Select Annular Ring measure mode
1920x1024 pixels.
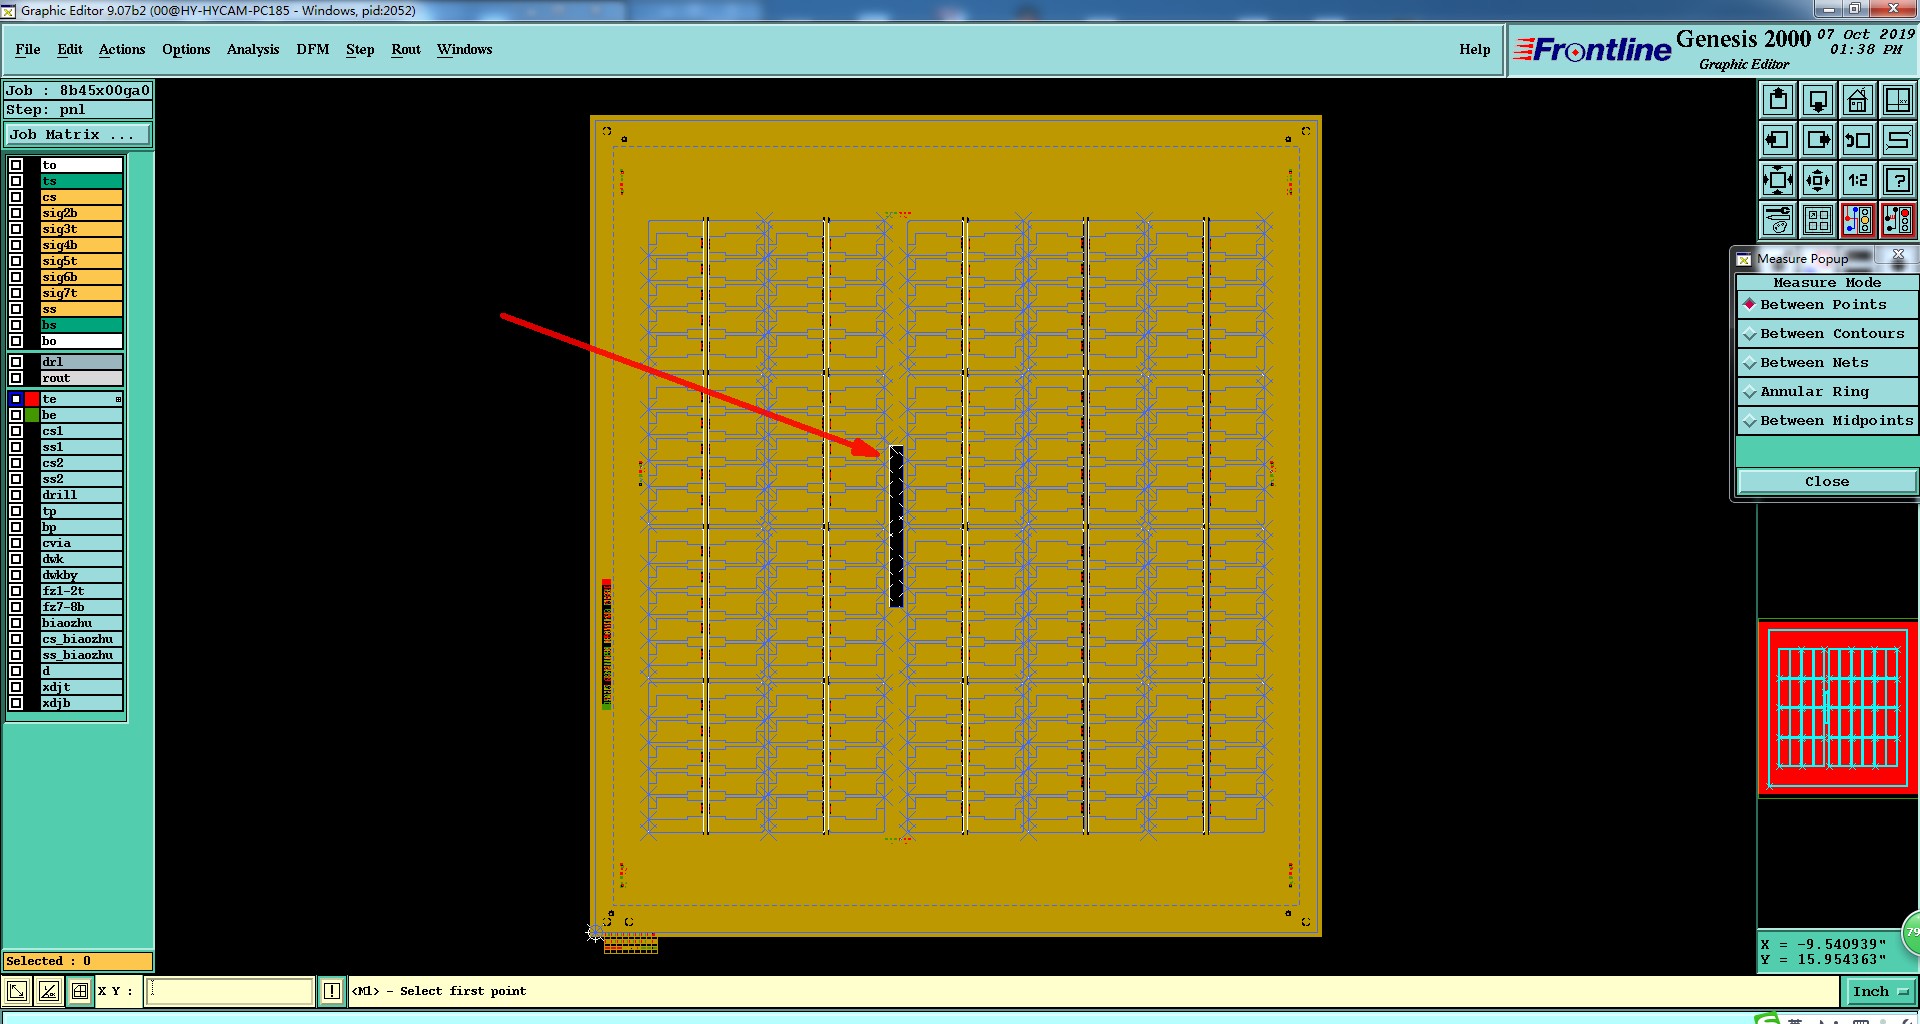(x=1827, y=391)
